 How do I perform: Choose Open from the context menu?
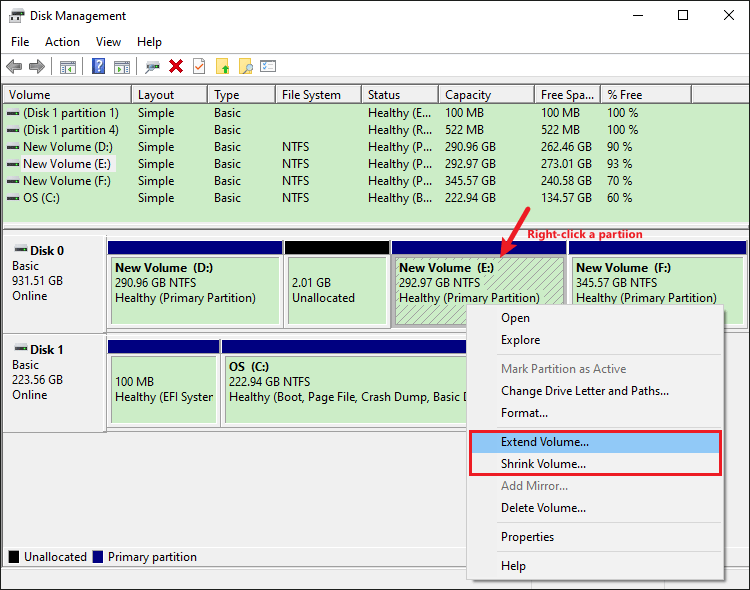(595, 318)
